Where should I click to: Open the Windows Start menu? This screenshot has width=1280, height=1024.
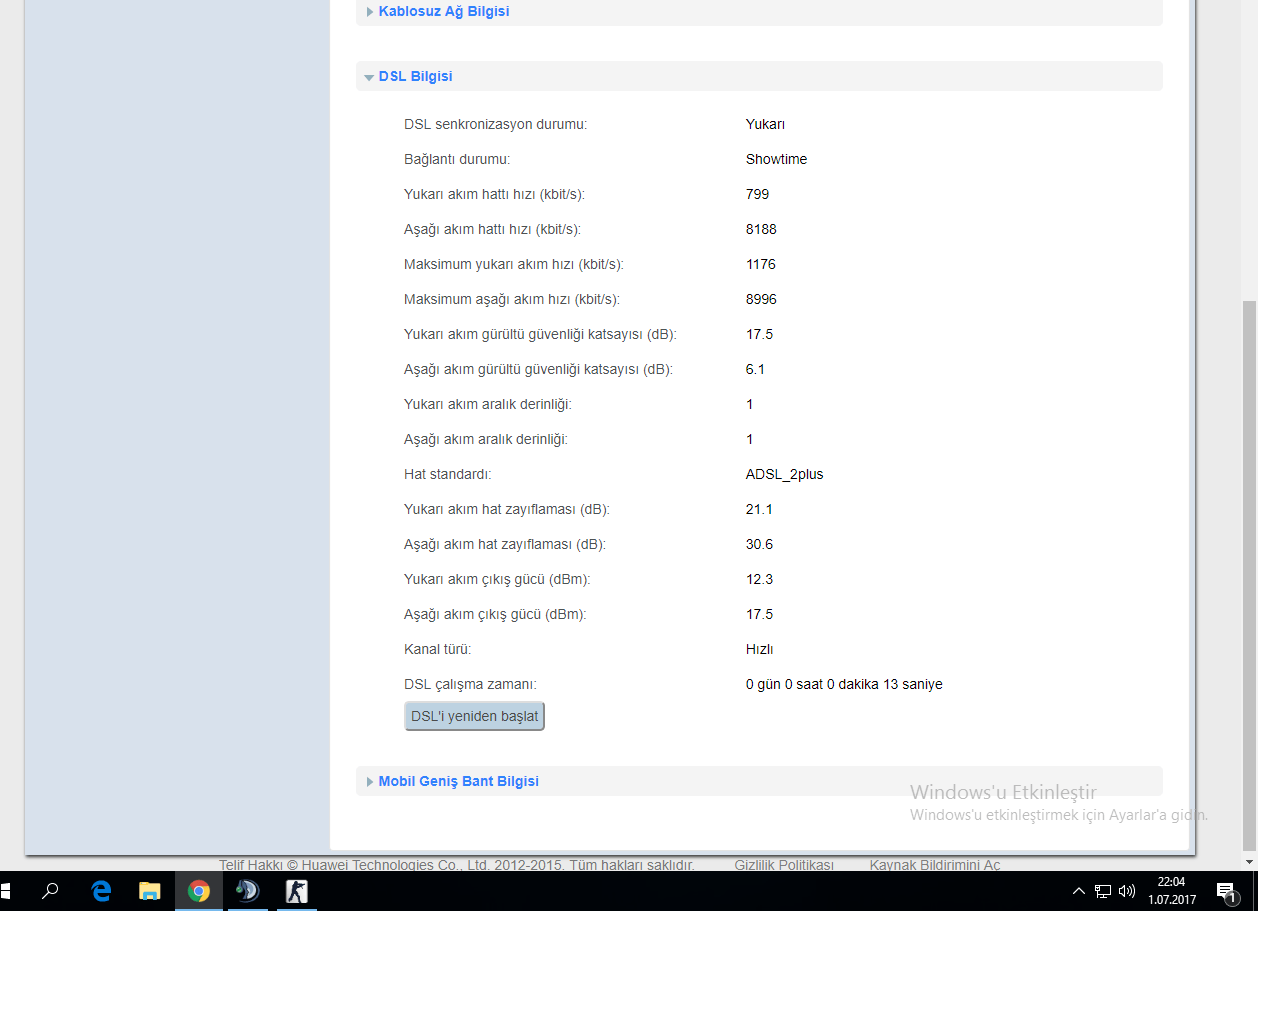coord(6,891)
